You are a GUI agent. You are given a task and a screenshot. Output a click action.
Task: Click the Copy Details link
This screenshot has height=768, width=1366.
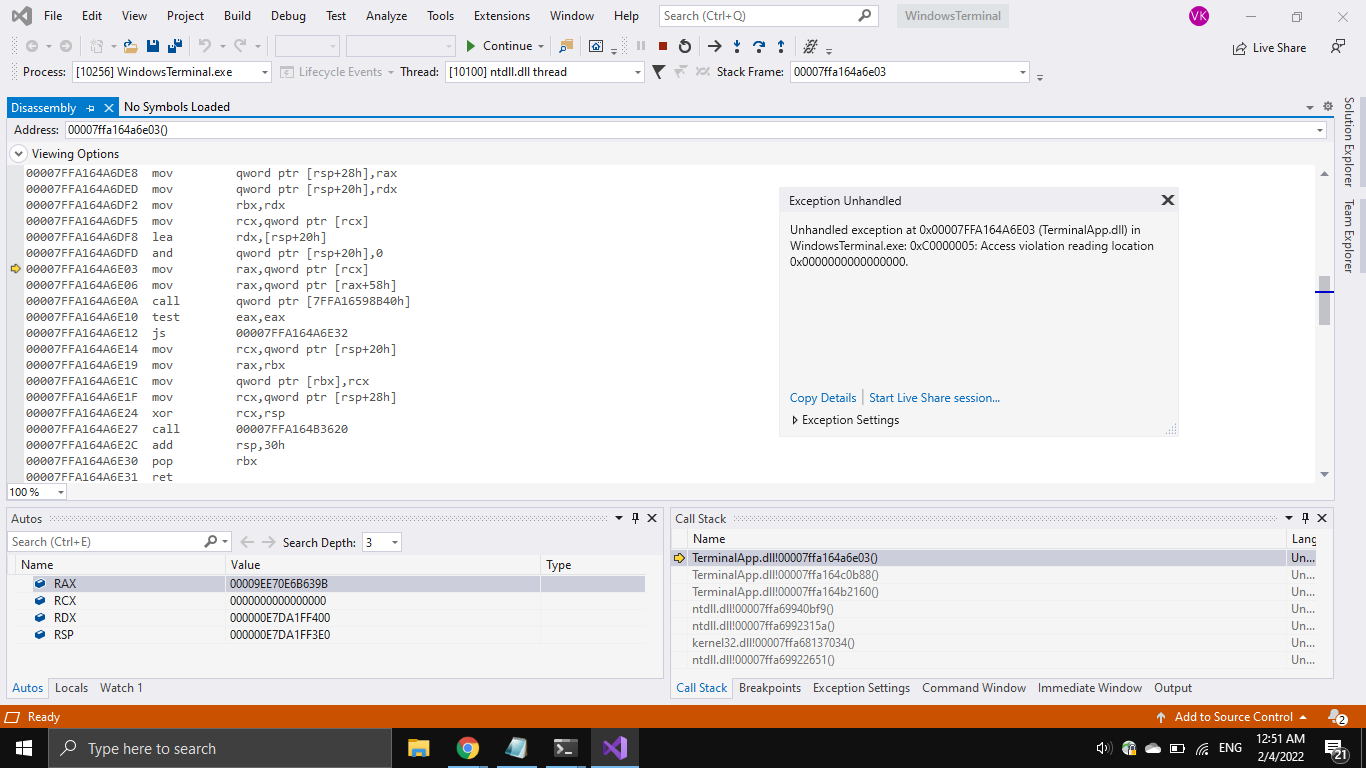click(x=823, y=398)
